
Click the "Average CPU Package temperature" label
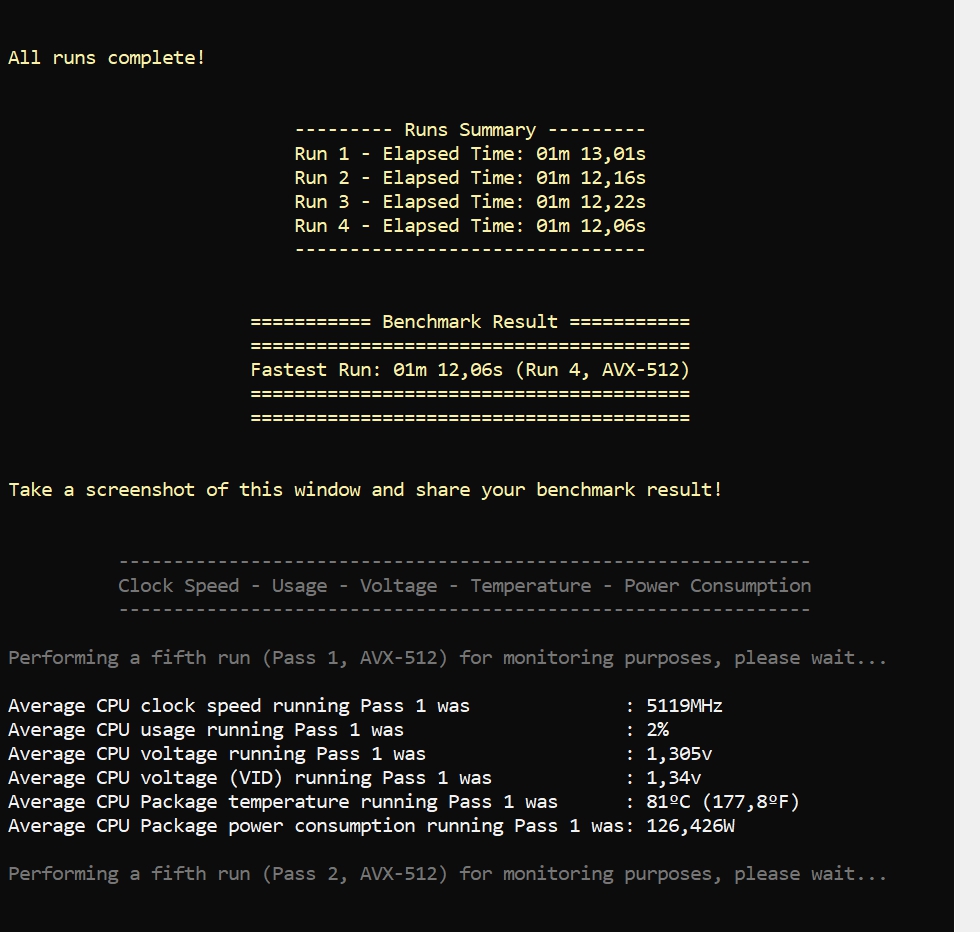point(282,802)
